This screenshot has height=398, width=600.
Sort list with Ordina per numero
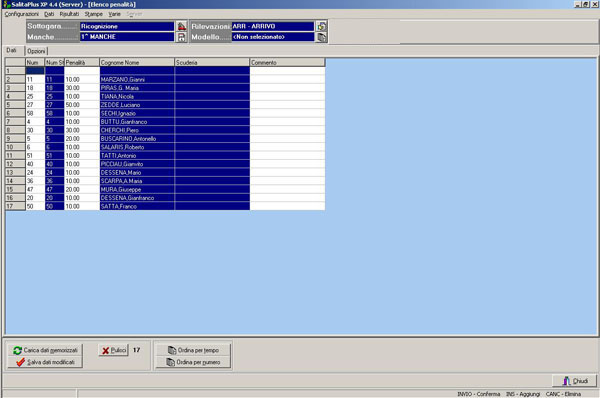coord(193,362)
